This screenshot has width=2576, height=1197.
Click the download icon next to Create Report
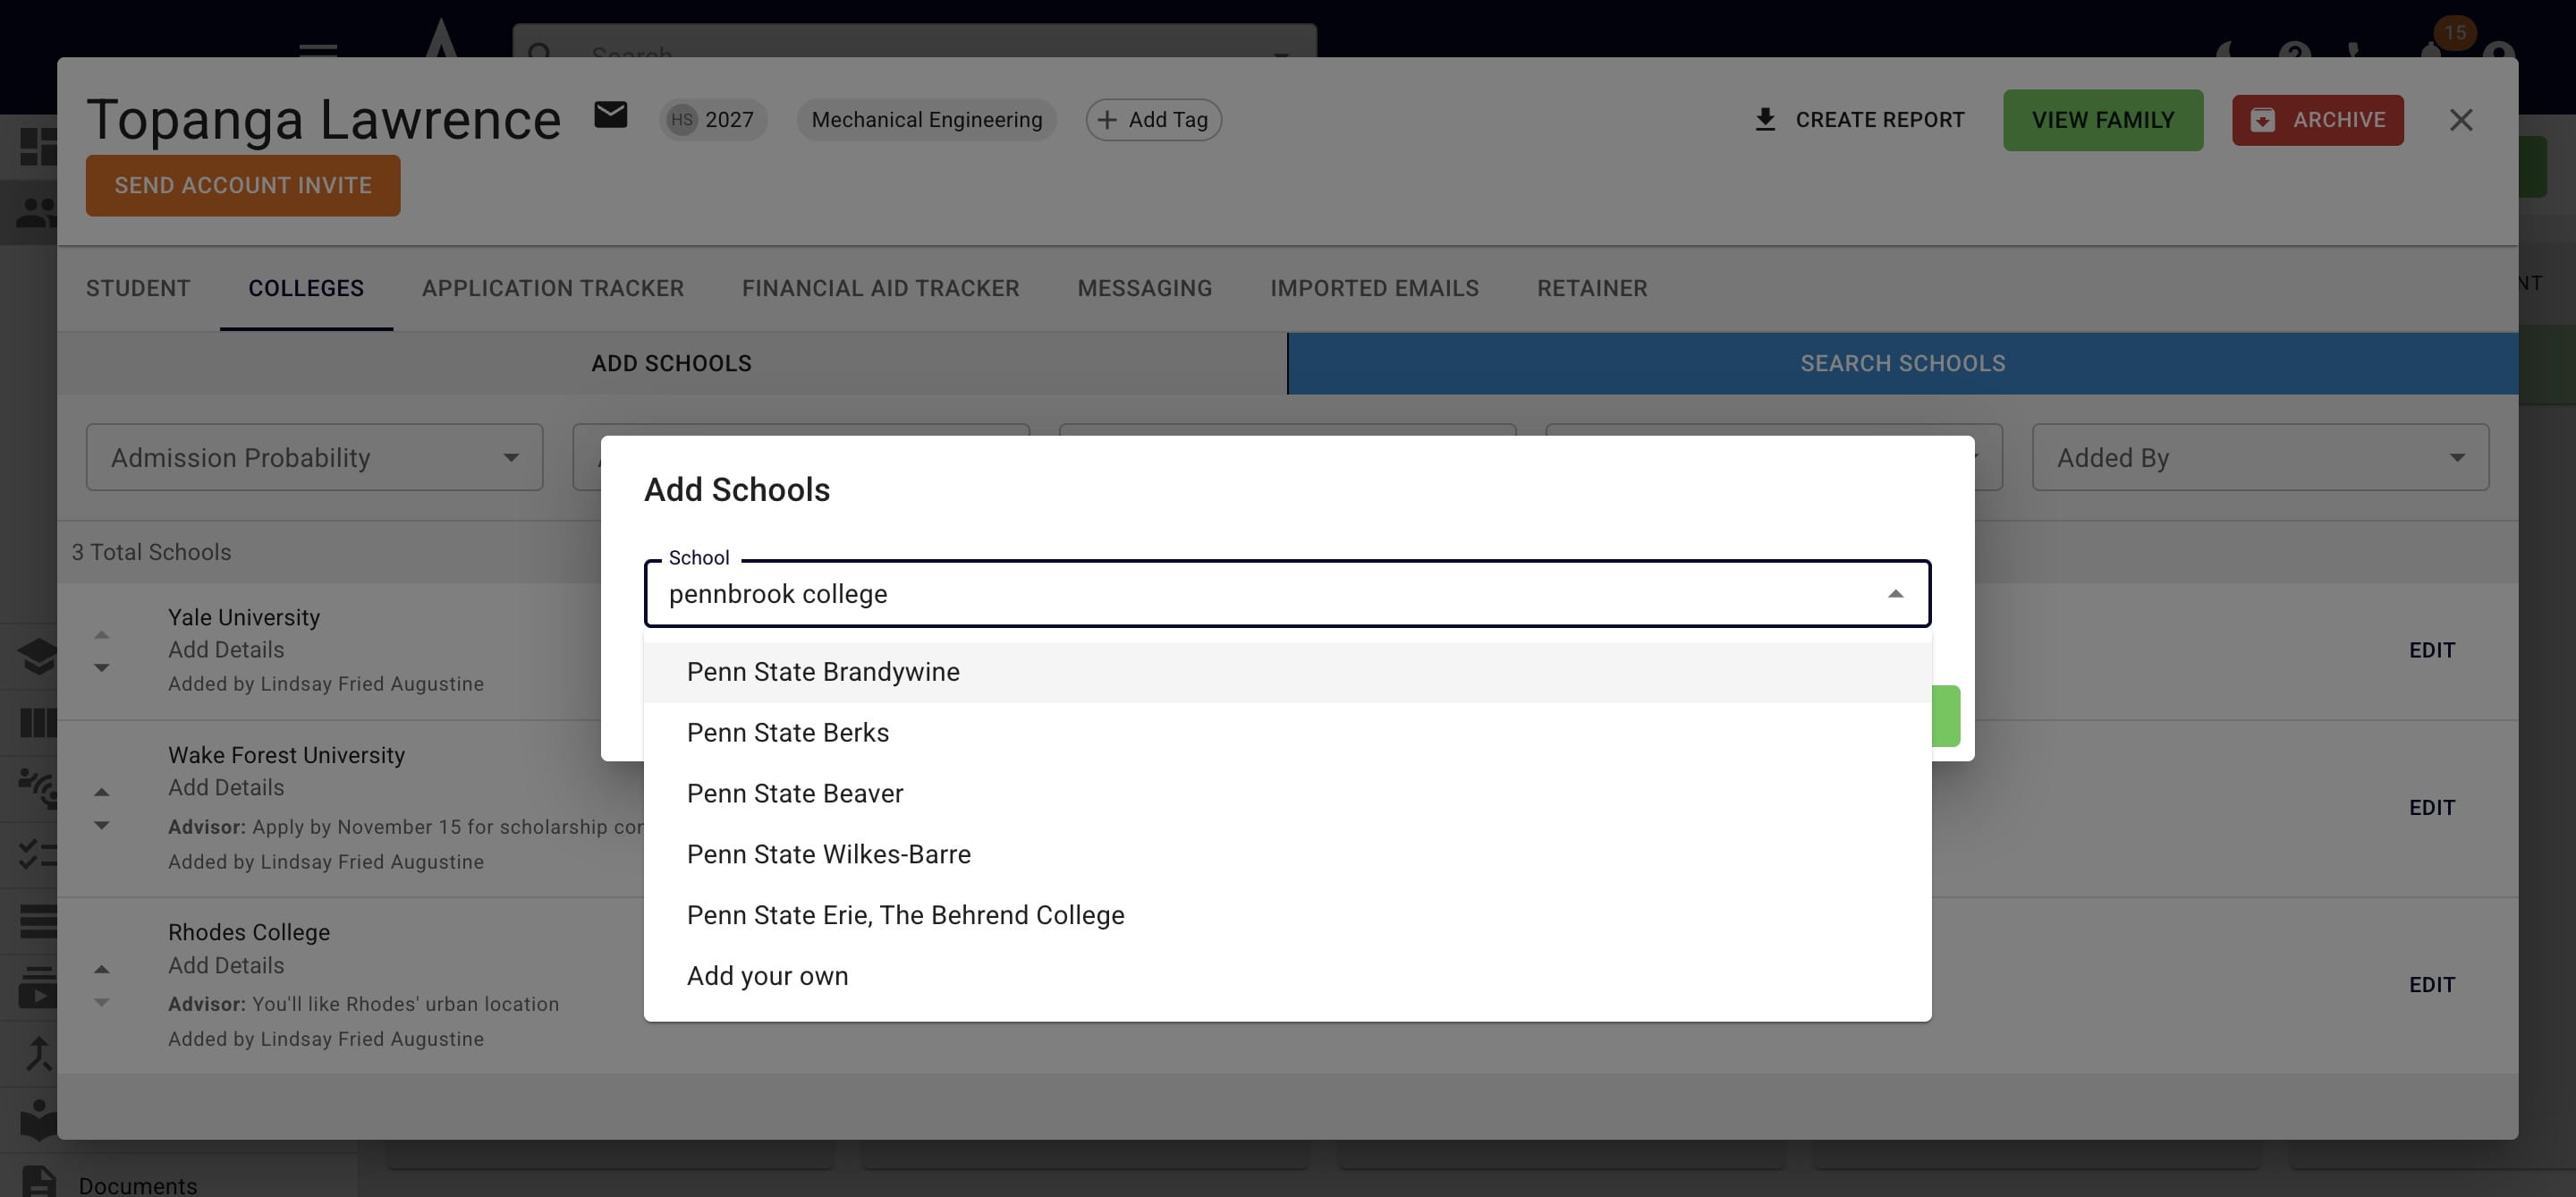pyautogui.click(x=1765, y=120)
